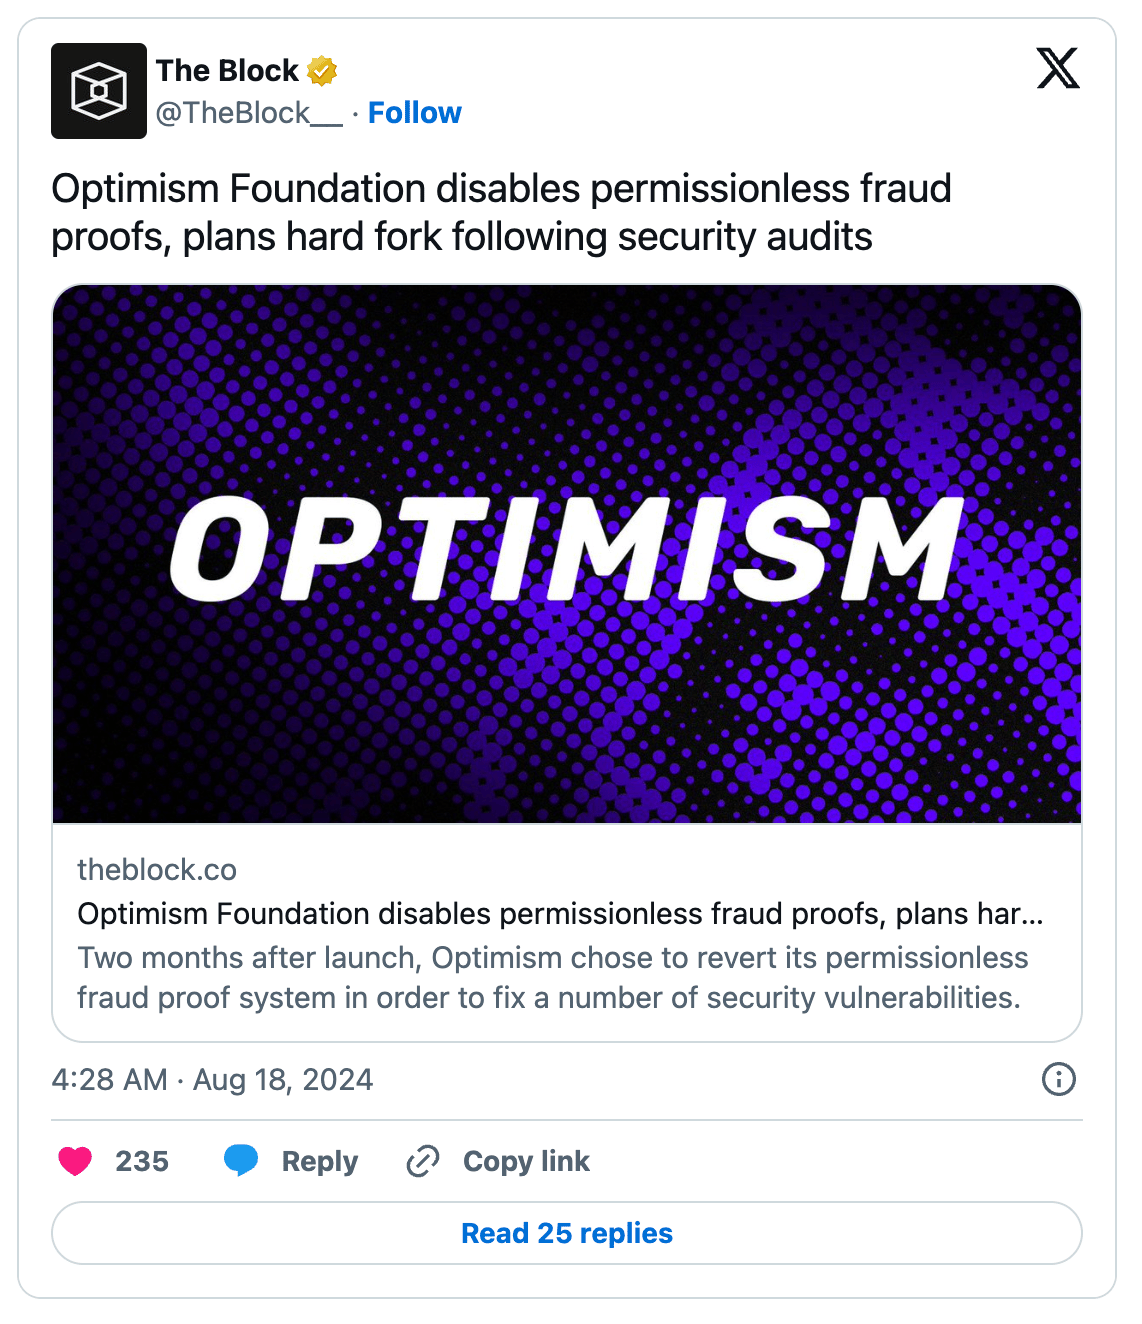The height and width of the screenshot is (1324, 1142).
Task: Click the gold verified badge
Action: (x=322, y=71)
